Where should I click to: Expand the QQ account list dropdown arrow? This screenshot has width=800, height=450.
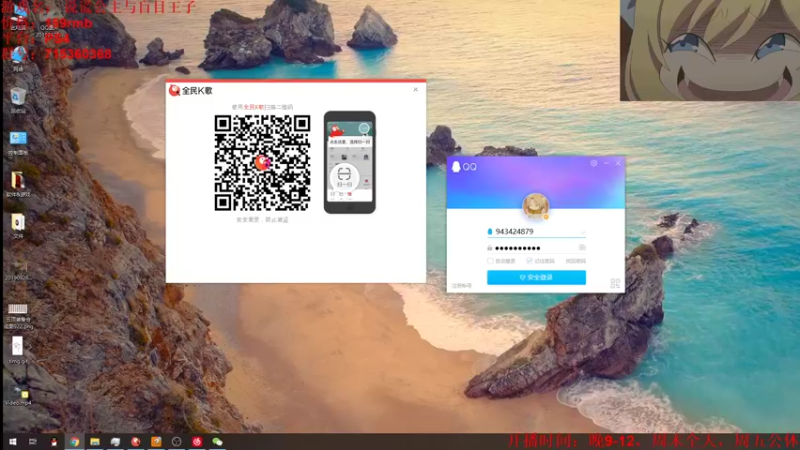(582, 232)
